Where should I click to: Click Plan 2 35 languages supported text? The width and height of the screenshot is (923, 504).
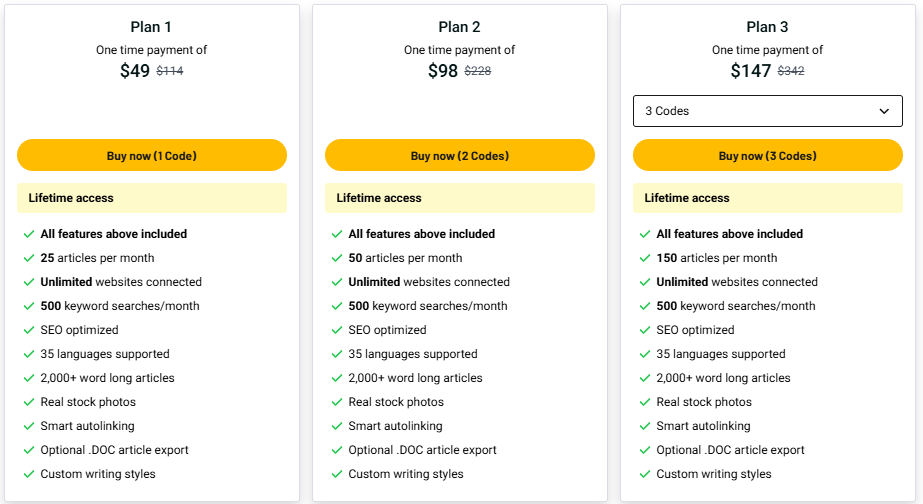(x=412, y=354)
